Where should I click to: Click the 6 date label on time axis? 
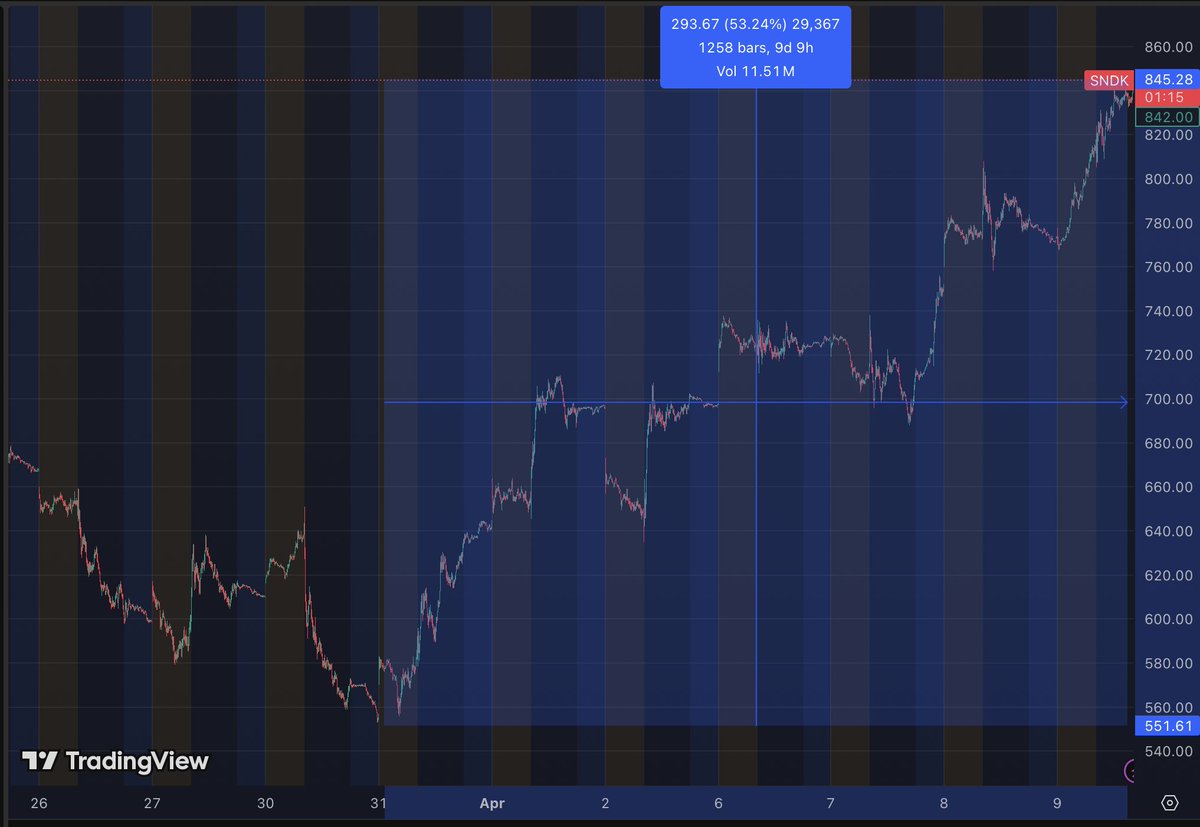718,803
